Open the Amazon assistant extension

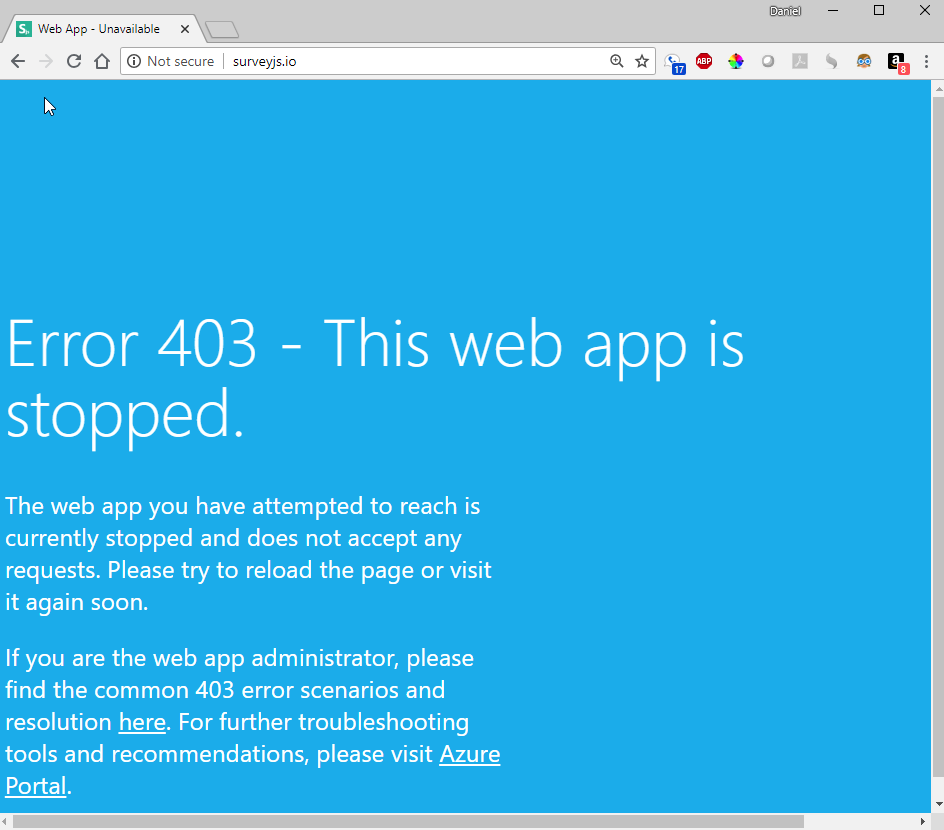click(897, 63)
